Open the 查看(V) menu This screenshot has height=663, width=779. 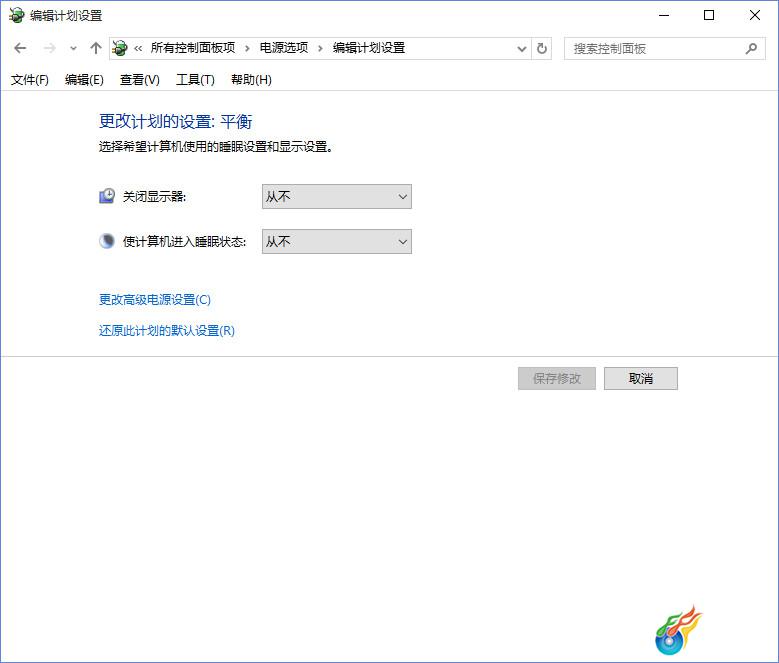click(140, 80)
